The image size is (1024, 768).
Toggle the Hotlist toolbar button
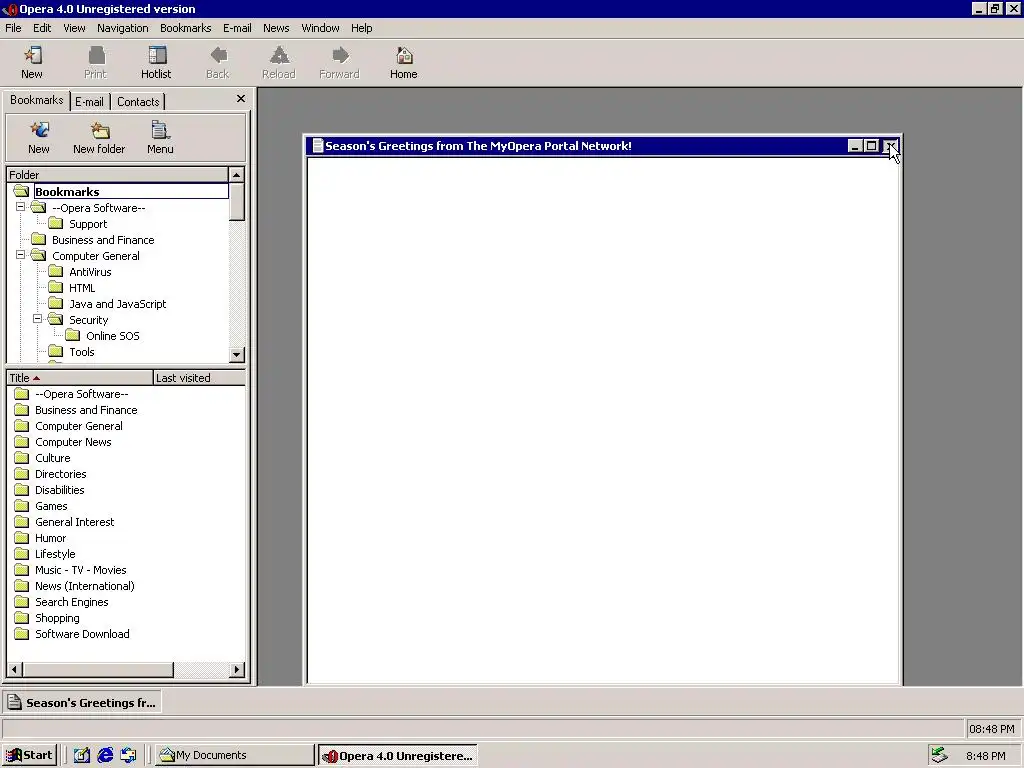point(157,63)
